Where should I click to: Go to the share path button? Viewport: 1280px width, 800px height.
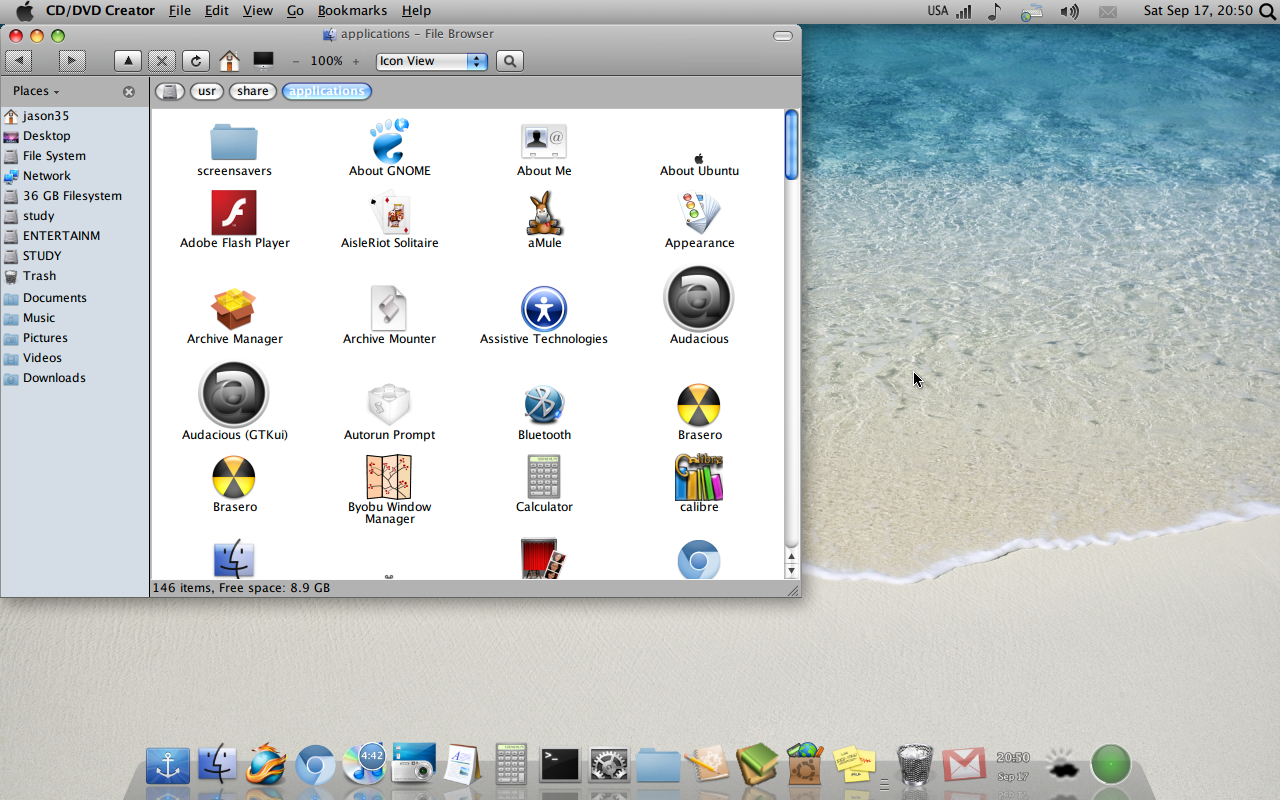tap(253, 91)
